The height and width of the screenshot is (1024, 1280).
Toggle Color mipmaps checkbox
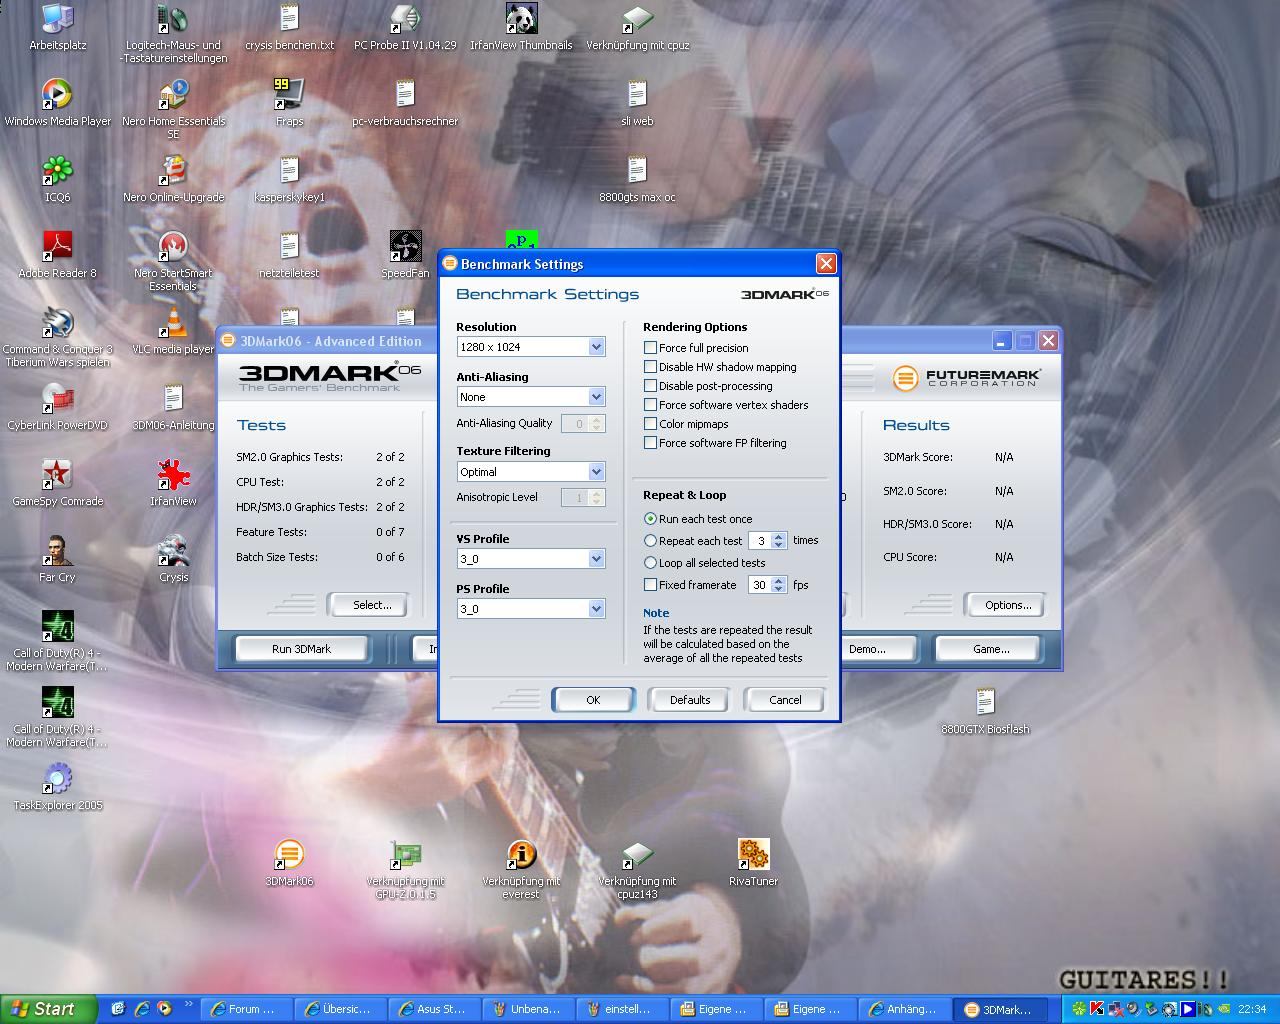[650, 424]
